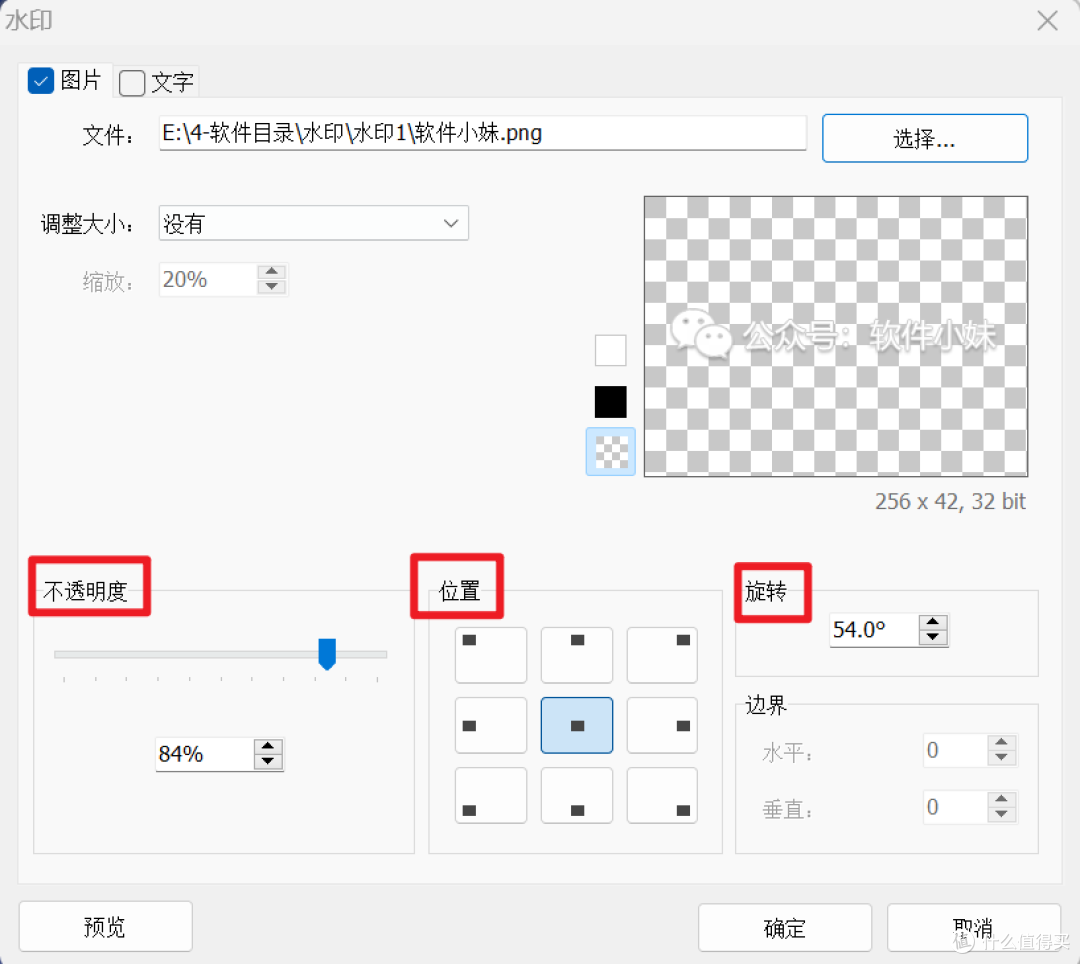Increase 水平 border value
1080x964 pixels.
1001,742
